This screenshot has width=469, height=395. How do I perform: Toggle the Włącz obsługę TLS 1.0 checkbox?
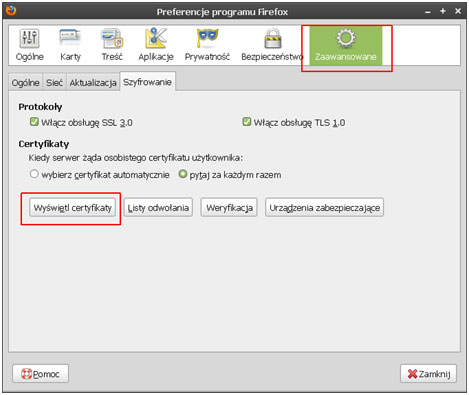pyautogui.click(x=247, y=122)
